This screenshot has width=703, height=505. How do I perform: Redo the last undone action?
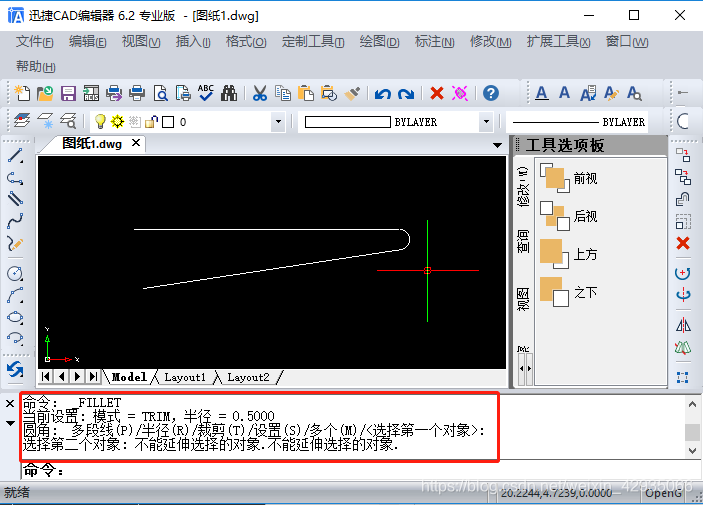[x=406, y=94]
